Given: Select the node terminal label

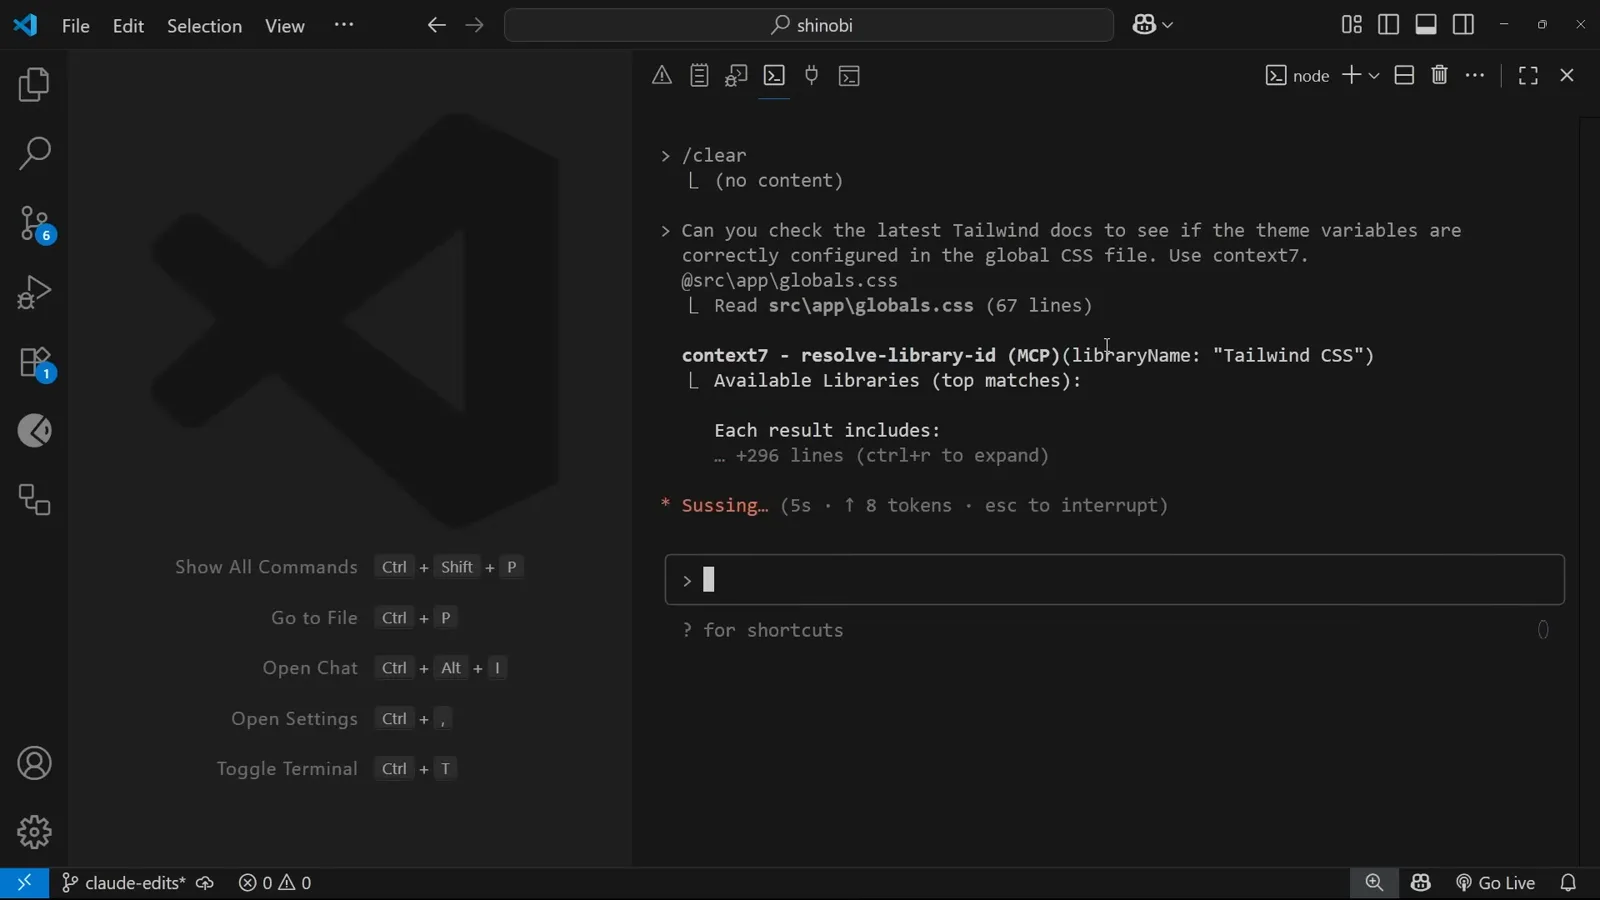Looking at the screenshot, I should 1298,76.
